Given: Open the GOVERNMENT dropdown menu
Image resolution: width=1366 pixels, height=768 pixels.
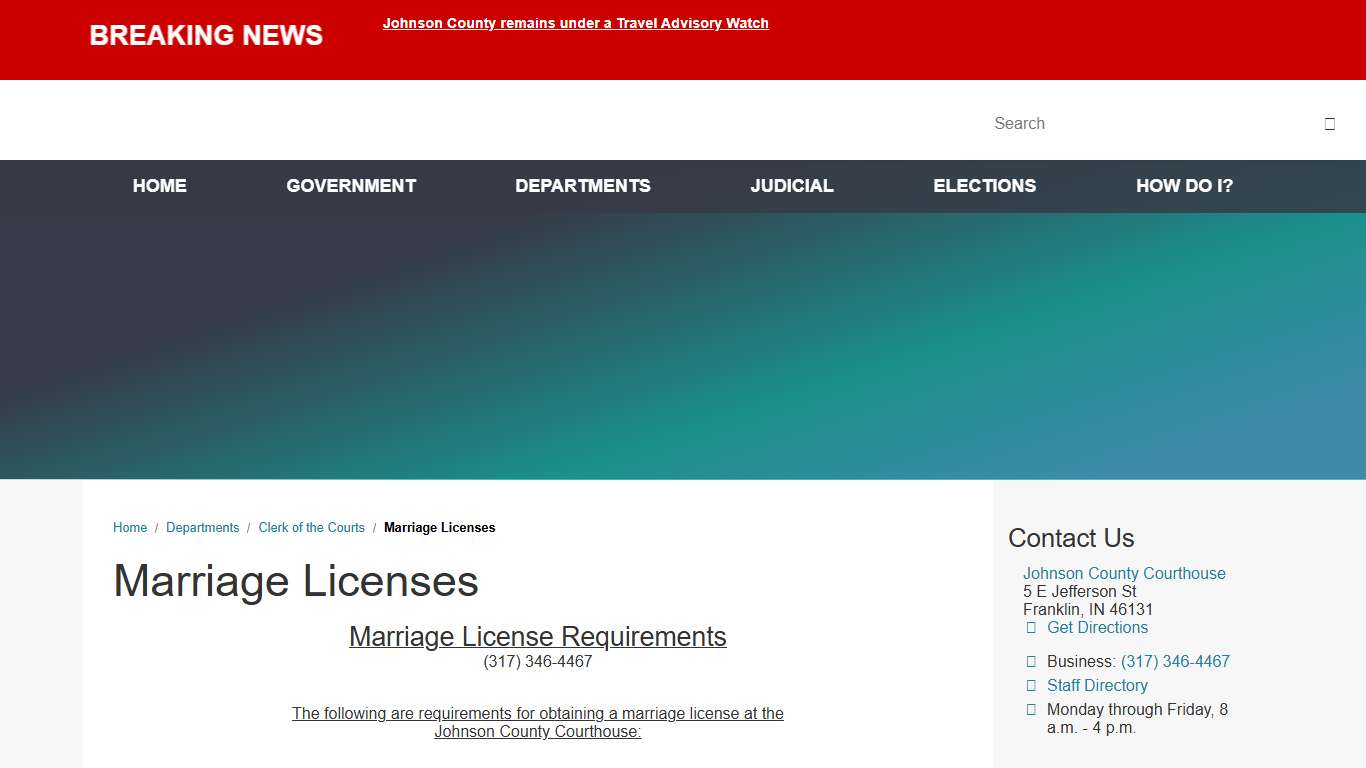Looking at the screenshot, I should point(351,186).
